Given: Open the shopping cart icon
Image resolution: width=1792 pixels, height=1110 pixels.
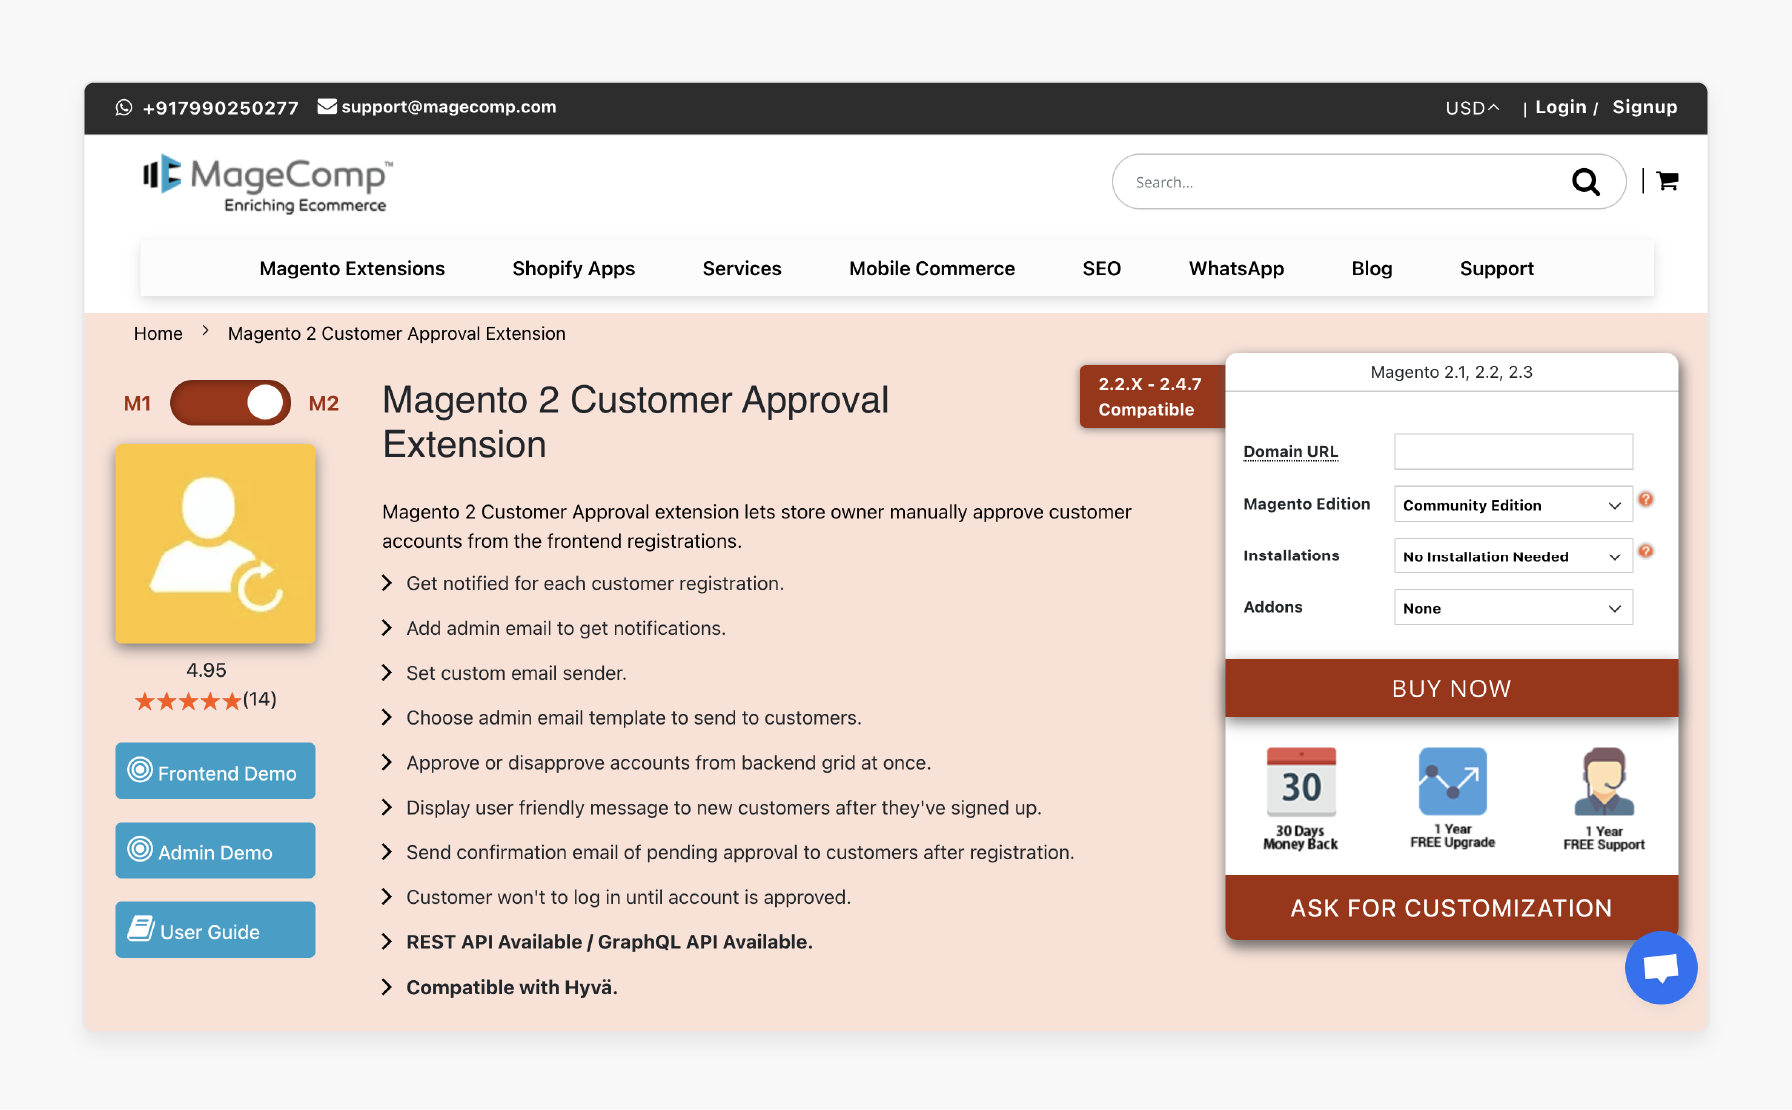Looking at the screenshot, I should click(x=1667, y=181).
